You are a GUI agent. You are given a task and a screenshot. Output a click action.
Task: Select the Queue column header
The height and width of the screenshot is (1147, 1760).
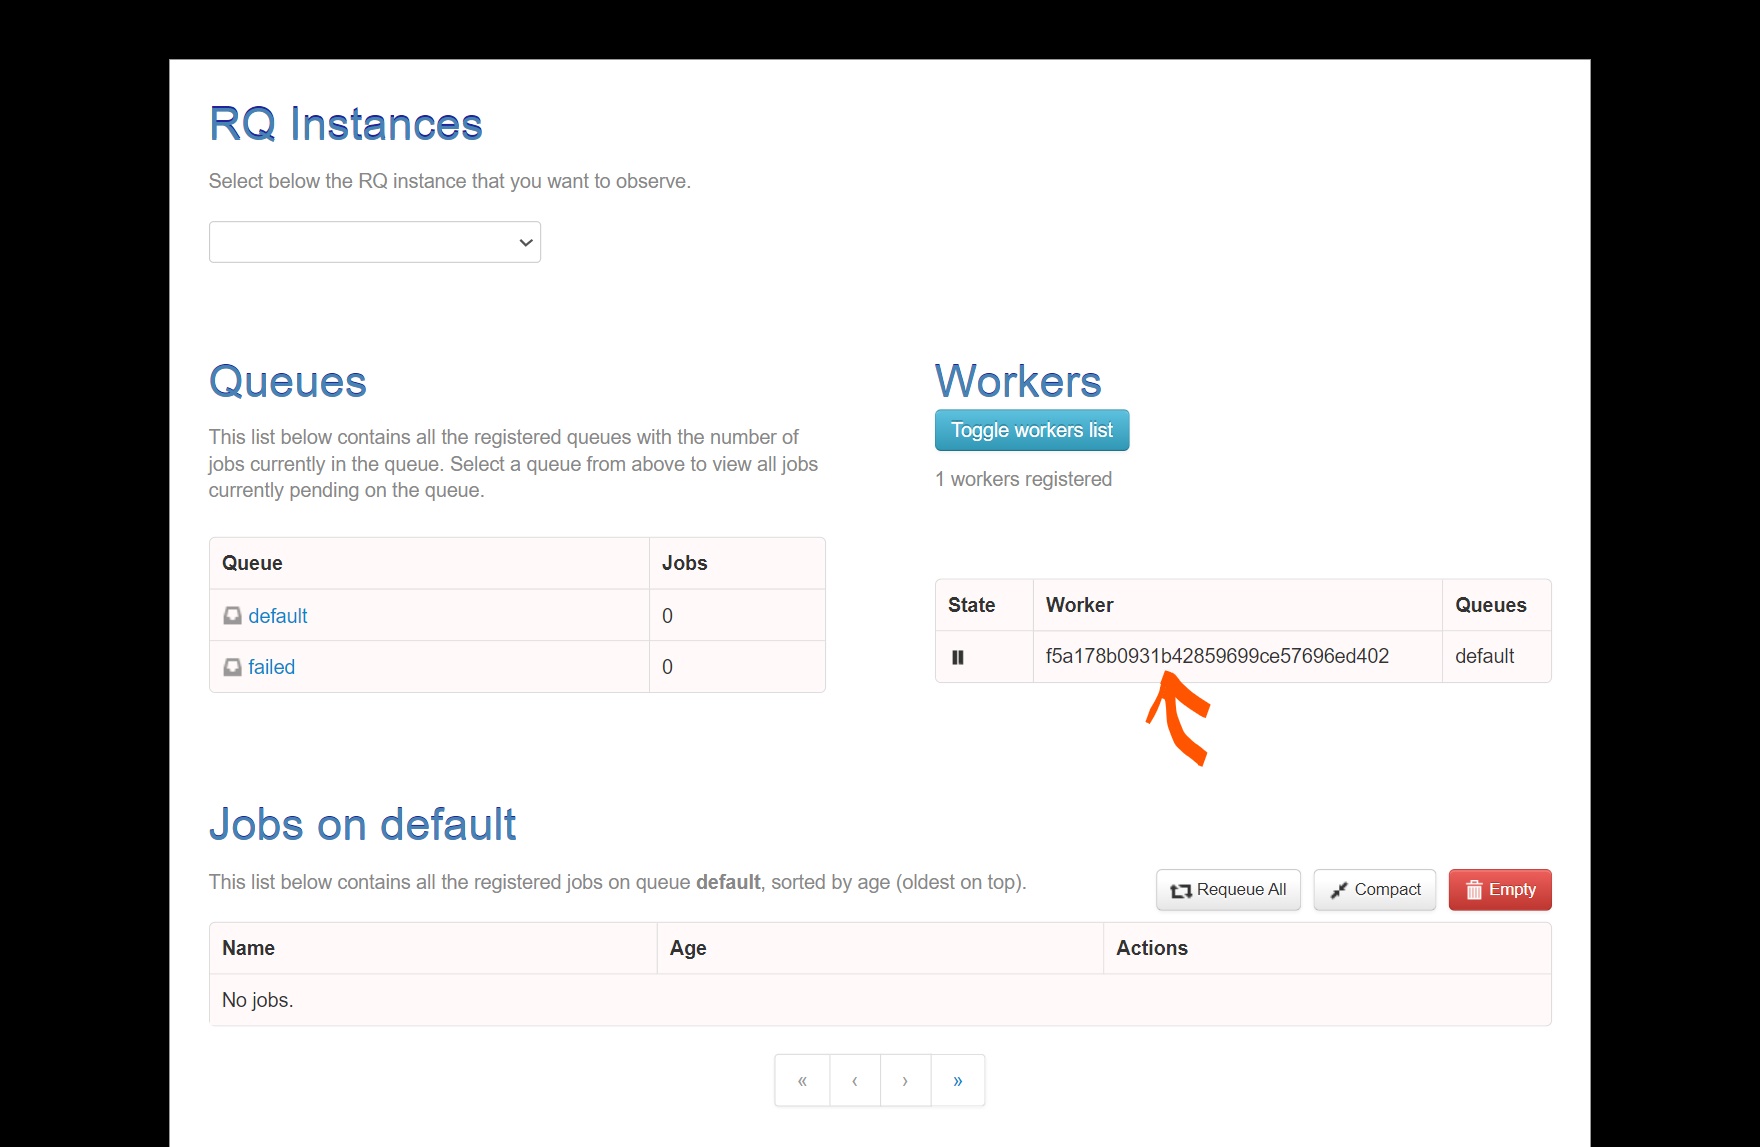point(252,563)
